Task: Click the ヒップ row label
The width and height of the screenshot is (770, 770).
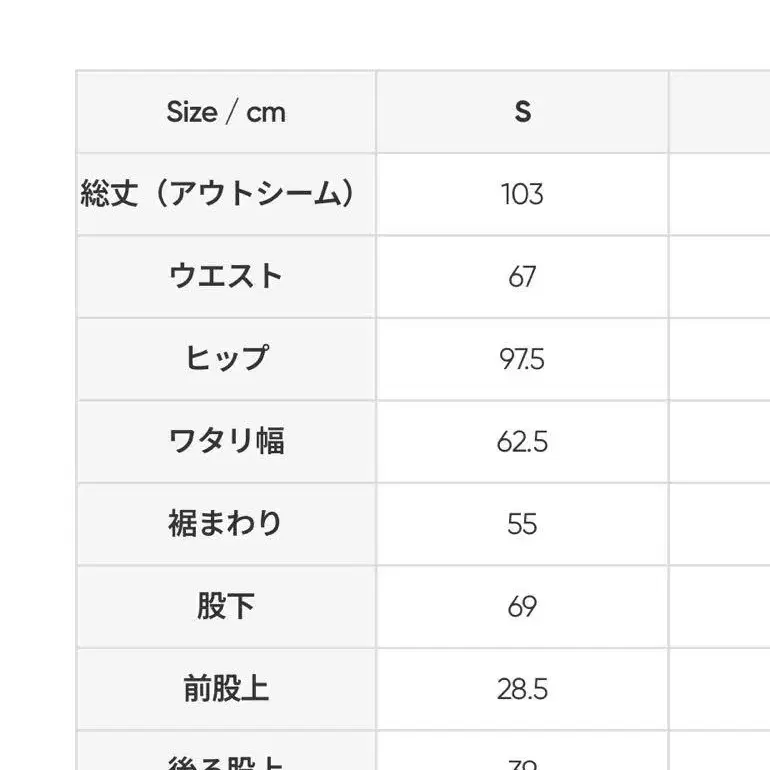Action: click(226, 358)
